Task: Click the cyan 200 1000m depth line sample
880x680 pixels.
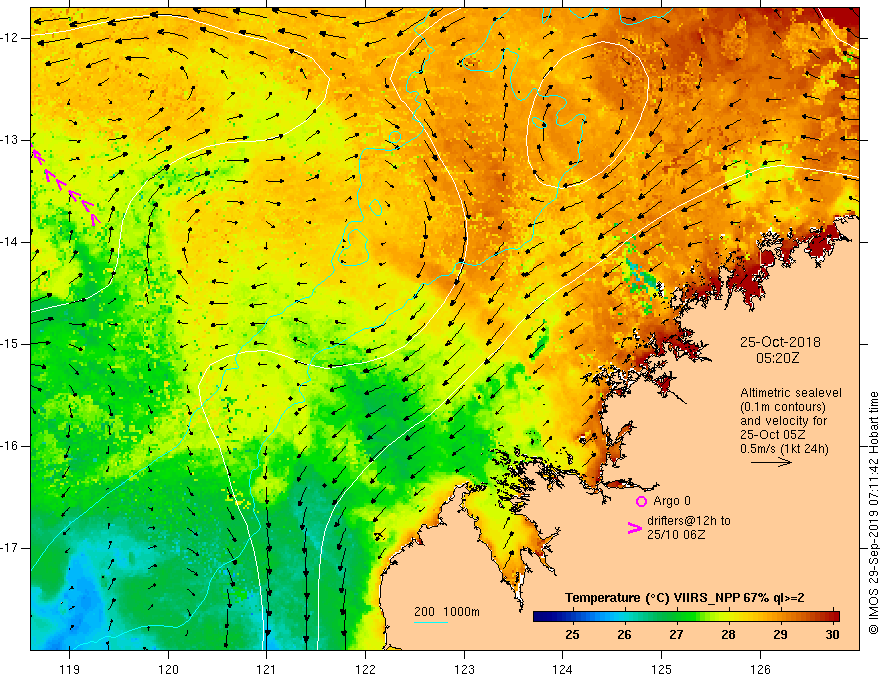Action: coord(430,622)
